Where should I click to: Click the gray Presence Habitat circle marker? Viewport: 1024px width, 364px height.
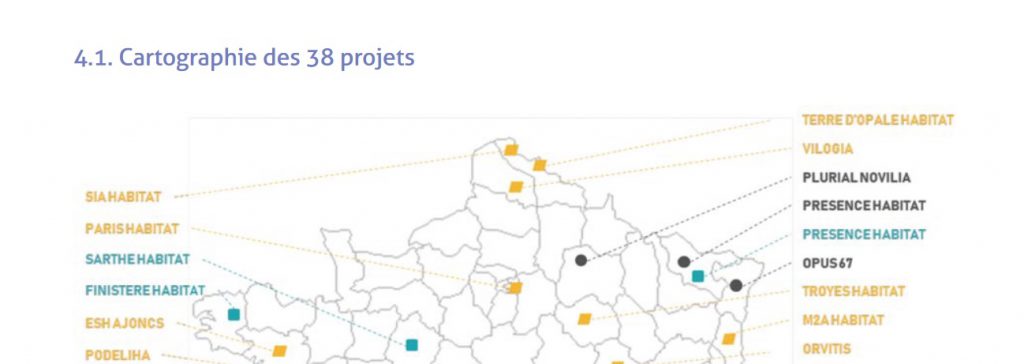click(684, 261)
